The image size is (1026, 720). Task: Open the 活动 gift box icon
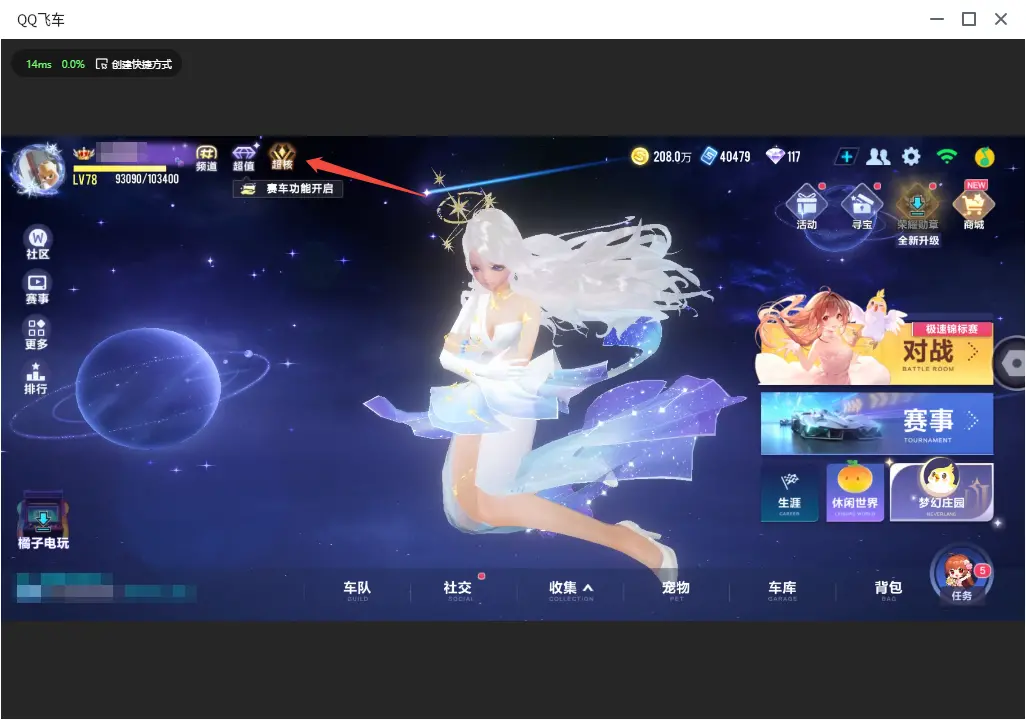[x=806, y=207]
